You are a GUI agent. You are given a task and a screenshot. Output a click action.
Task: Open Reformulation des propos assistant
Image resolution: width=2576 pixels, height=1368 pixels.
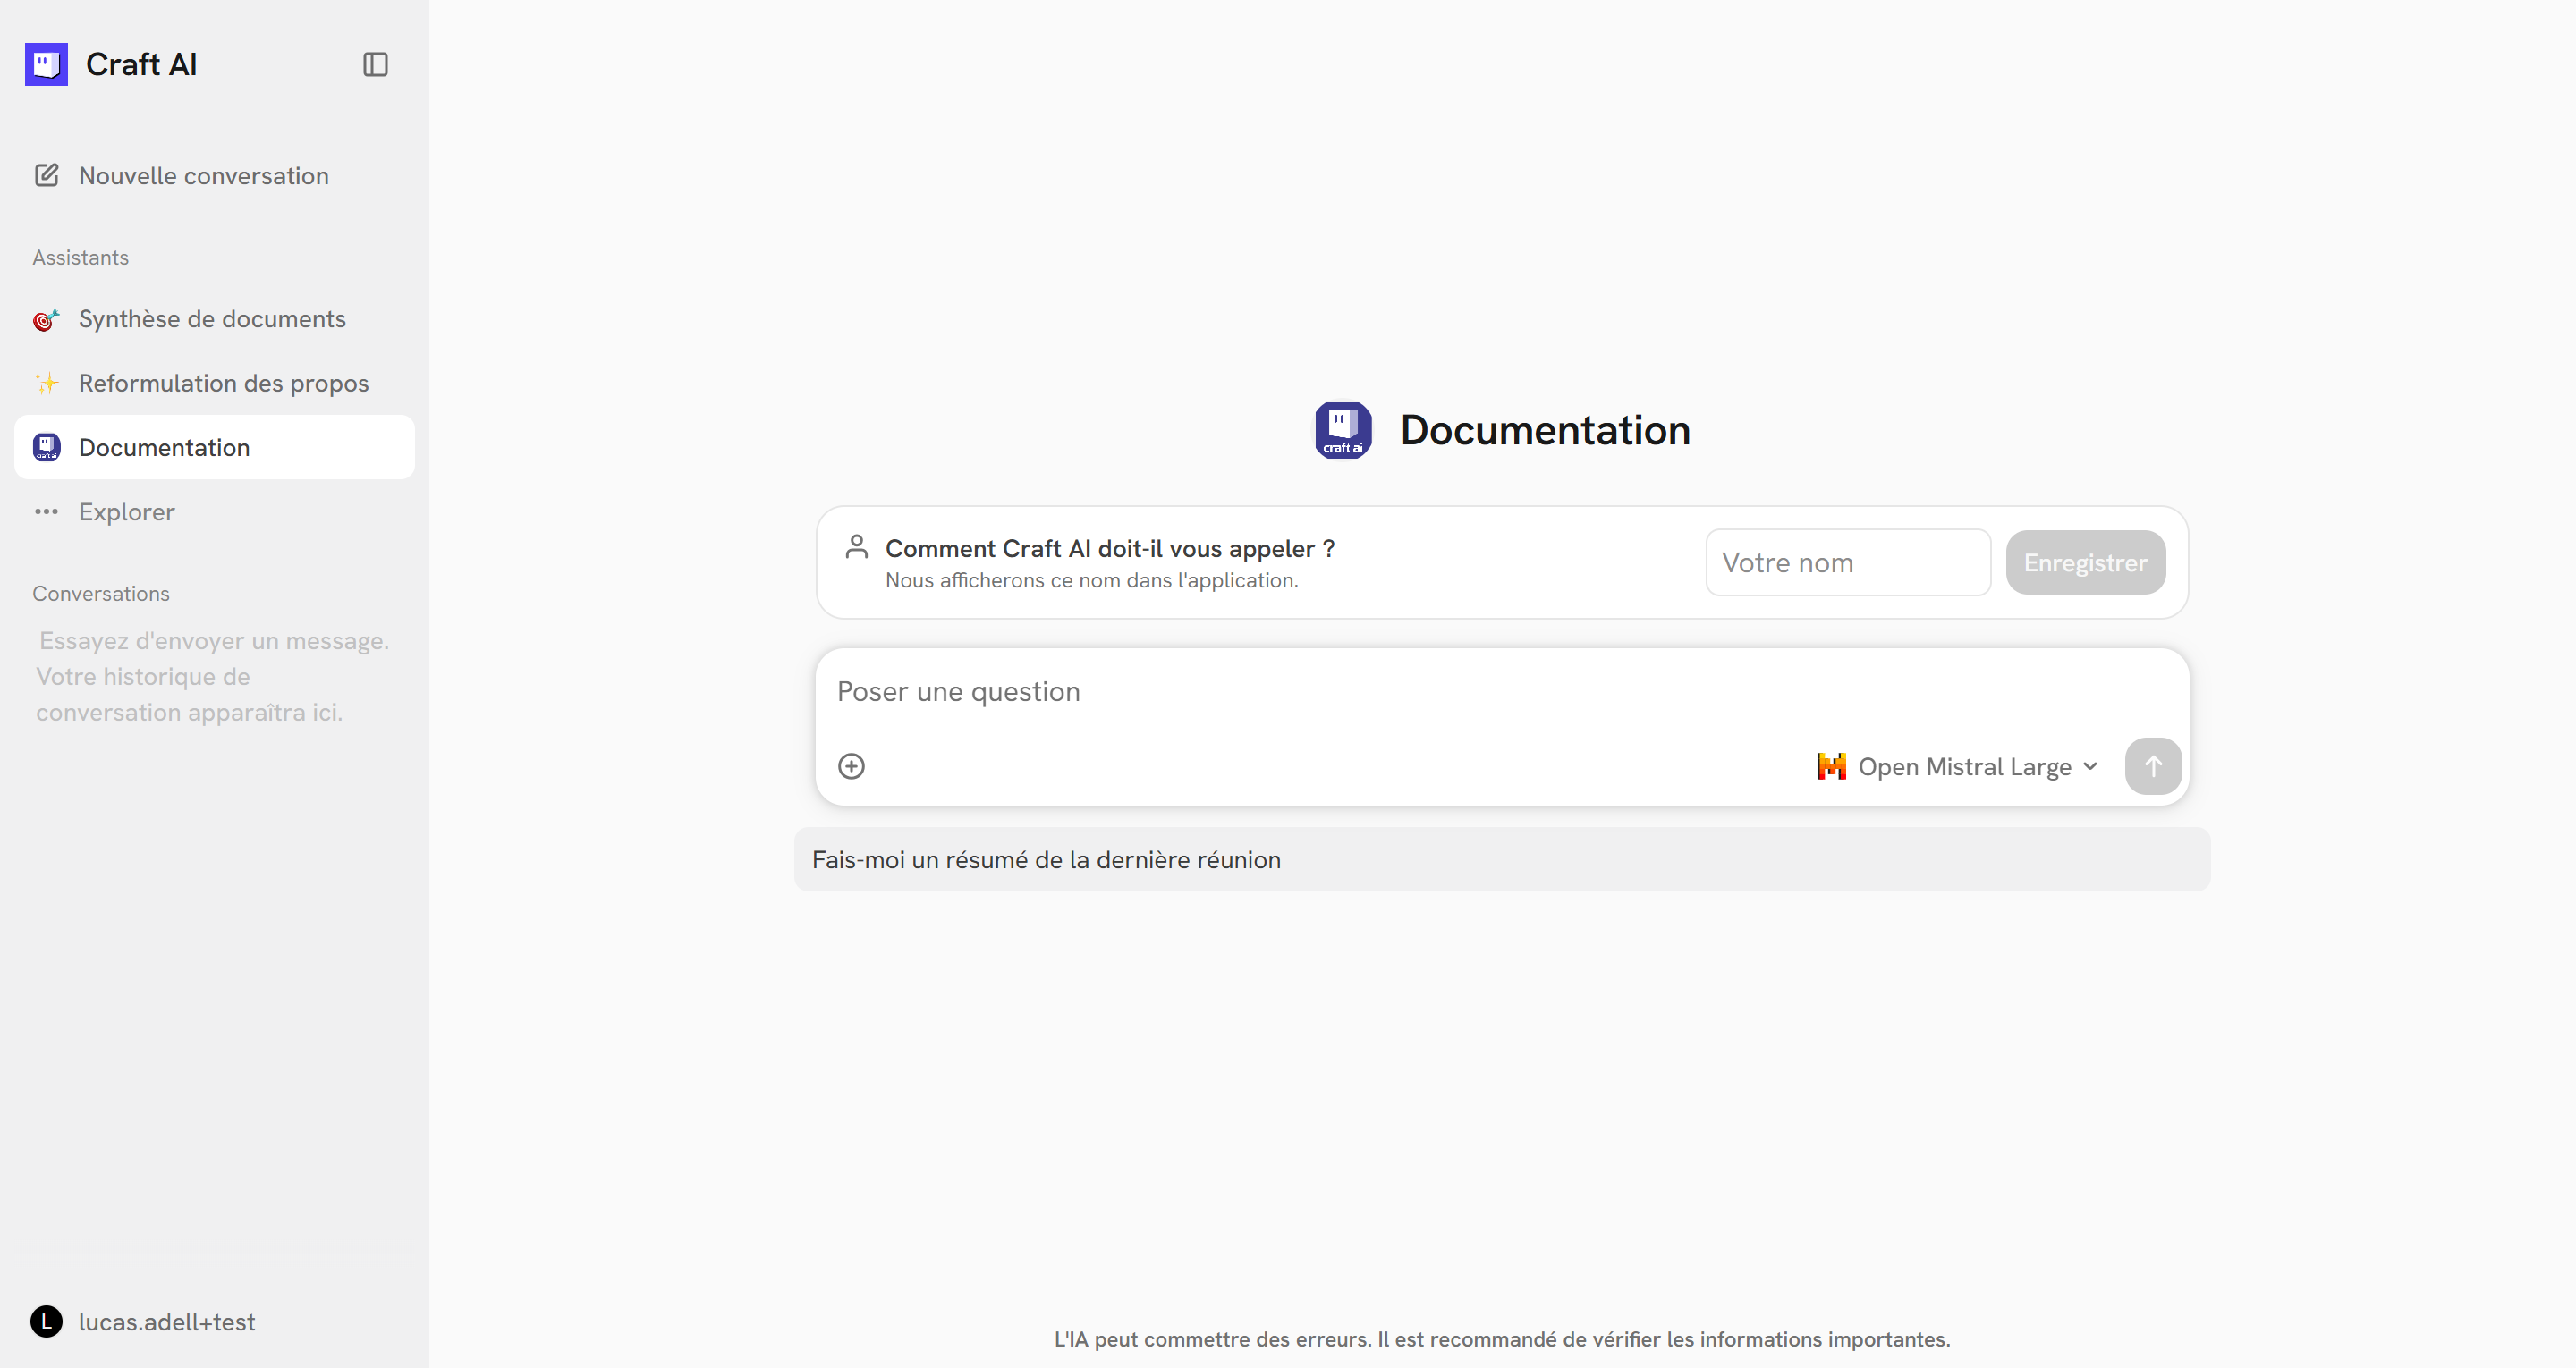click(x=223, y=383)
